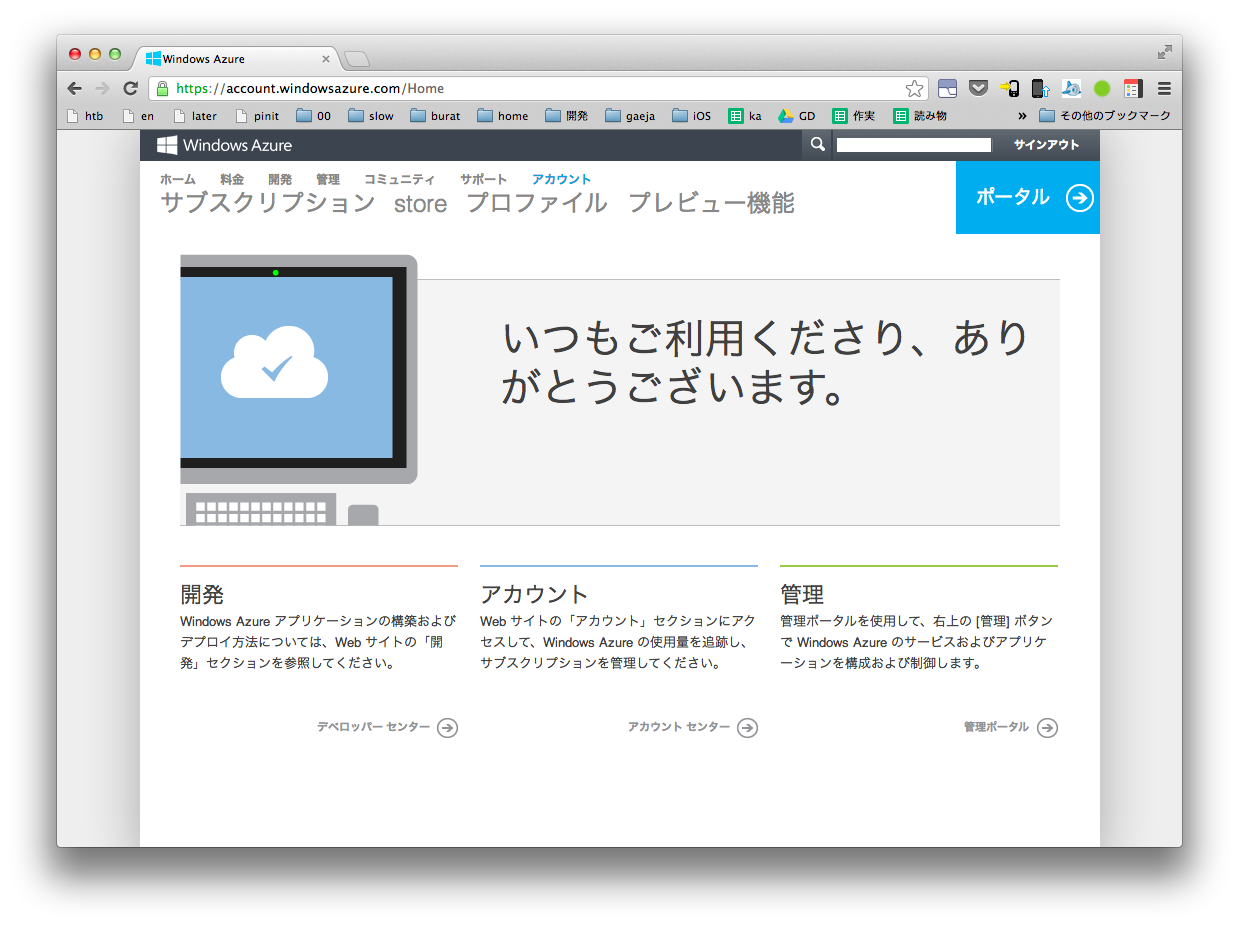The image size is (1239, 926).
Task: Click the arrow circle on ポータル button
Action: point(1080,198)
